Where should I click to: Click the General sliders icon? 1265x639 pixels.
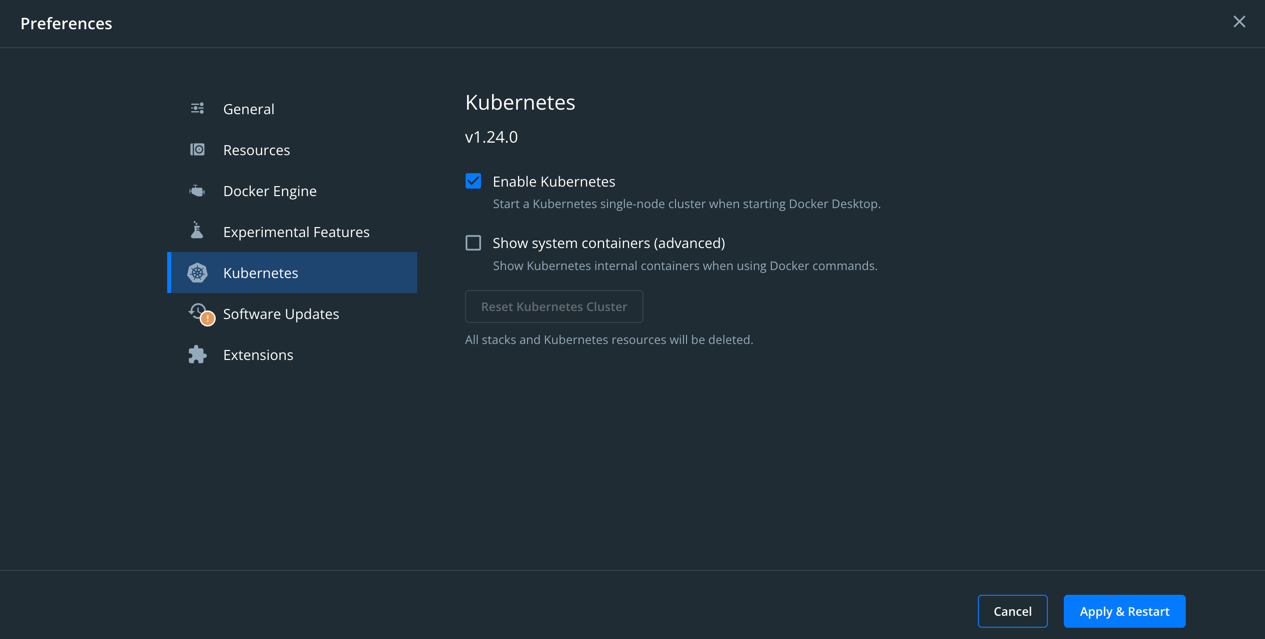click(x=197, y=108)
